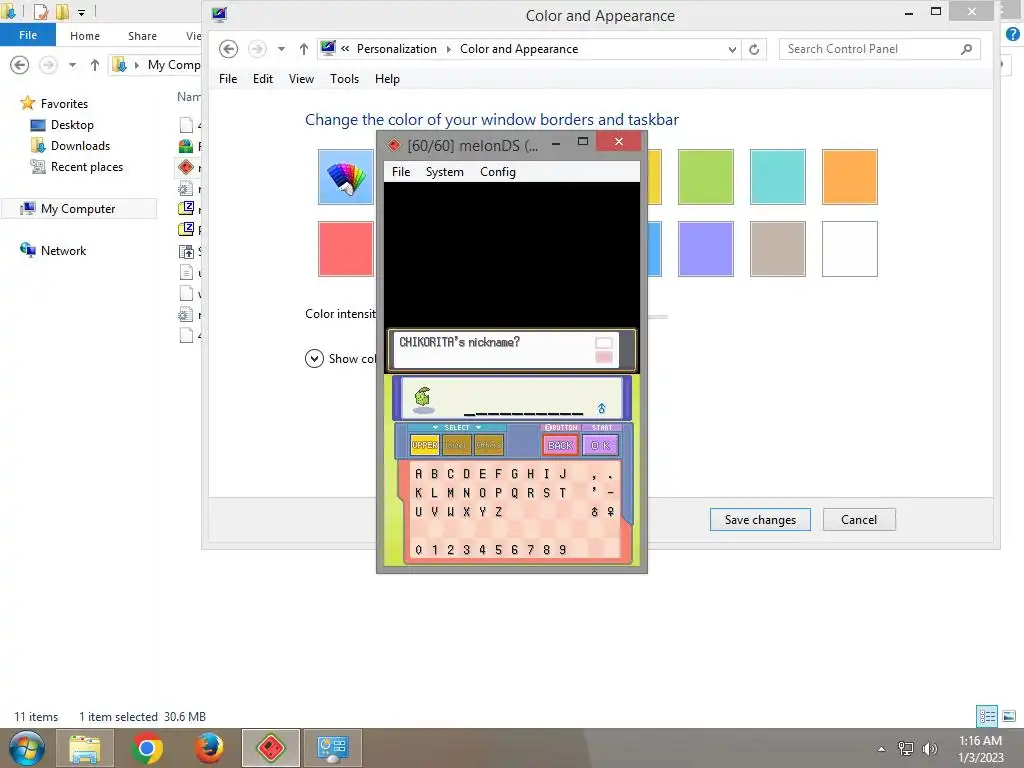This screenshot has width=1024, height=768.
Task: Open the volume icon in system tray
Action: pos(929,748)
